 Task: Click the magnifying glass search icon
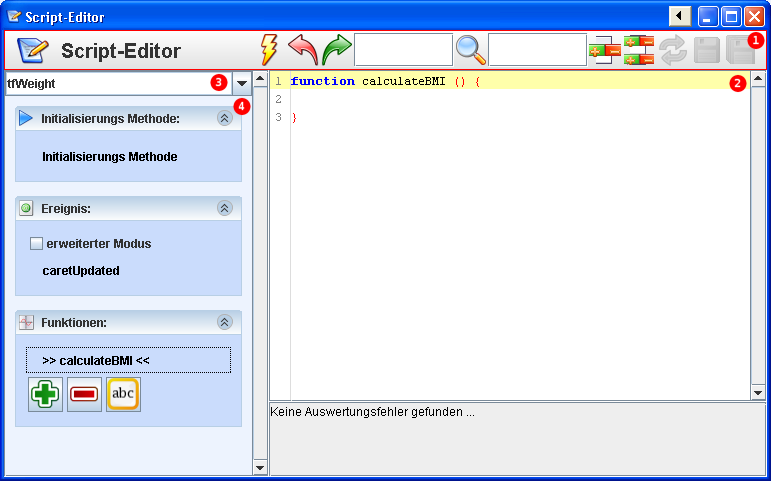tap(470, 50)
